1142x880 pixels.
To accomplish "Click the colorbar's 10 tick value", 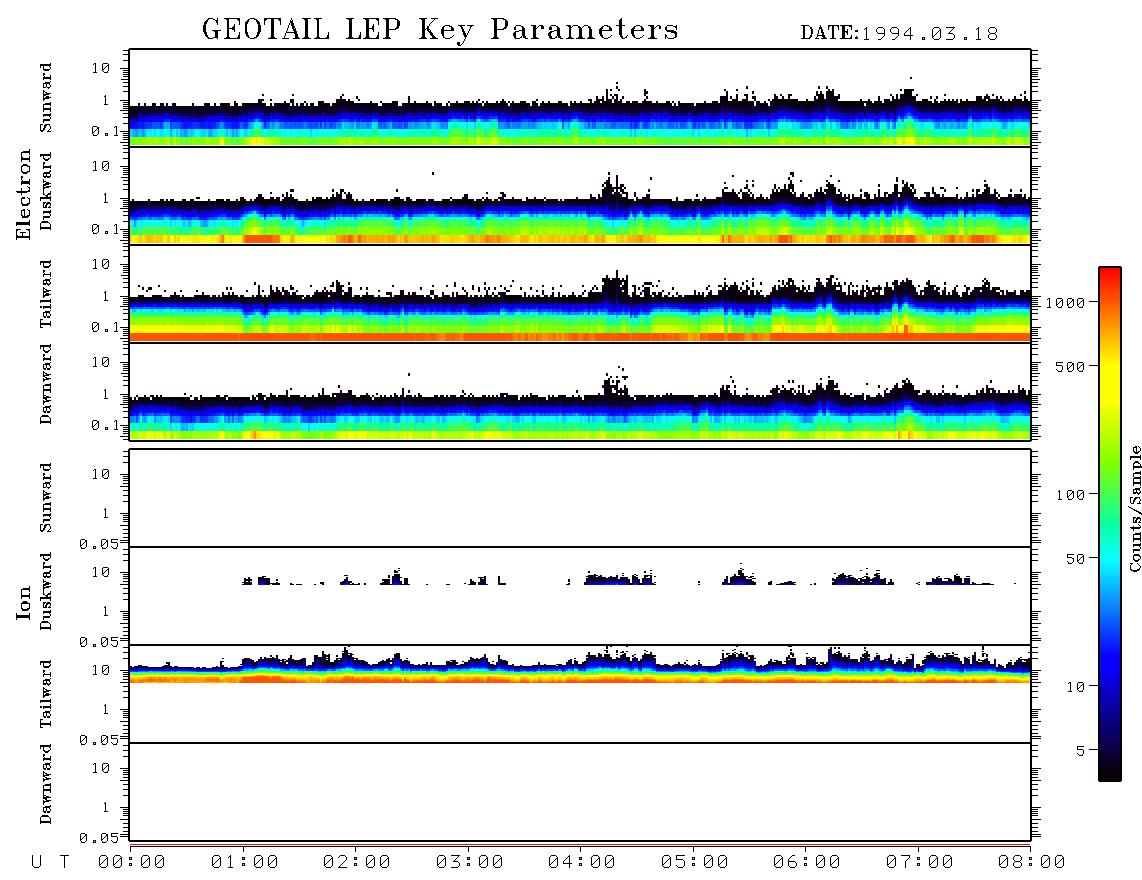I will pyautogui.click(x=1075, y=686).
